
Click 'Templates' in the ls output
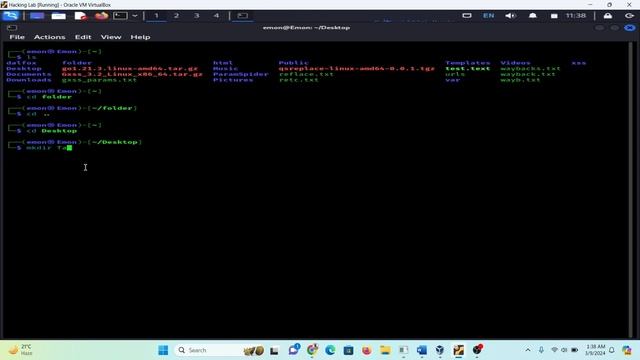[468, 63]
